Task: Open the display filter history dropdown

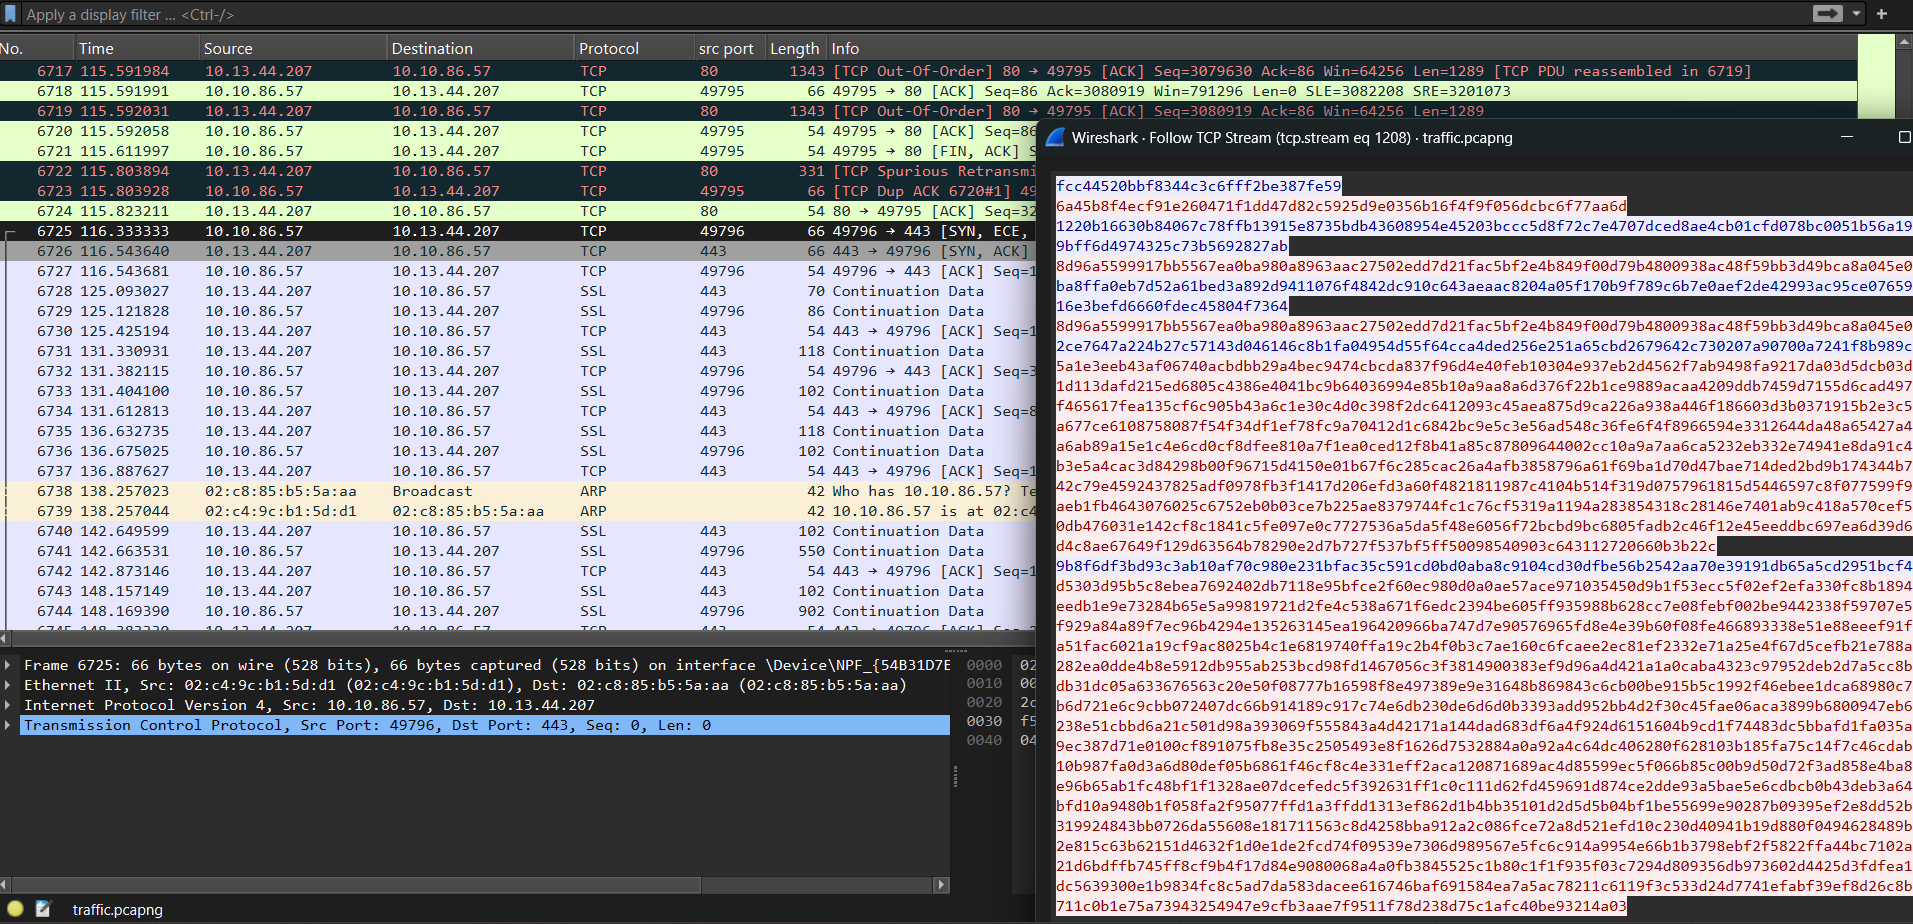Action: click(x=1856, y=14)
